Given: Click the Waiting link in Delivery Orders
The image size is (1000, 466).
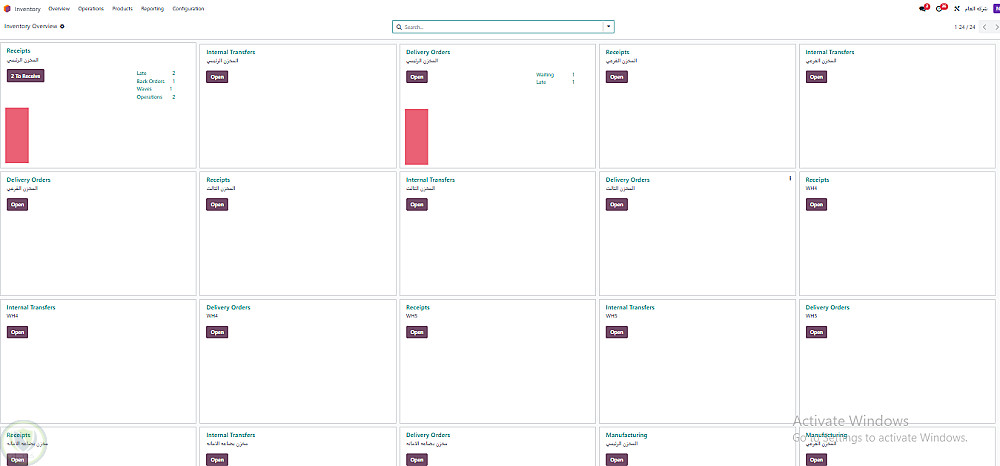Looking at the screenshot, I should tap(545, 74).
